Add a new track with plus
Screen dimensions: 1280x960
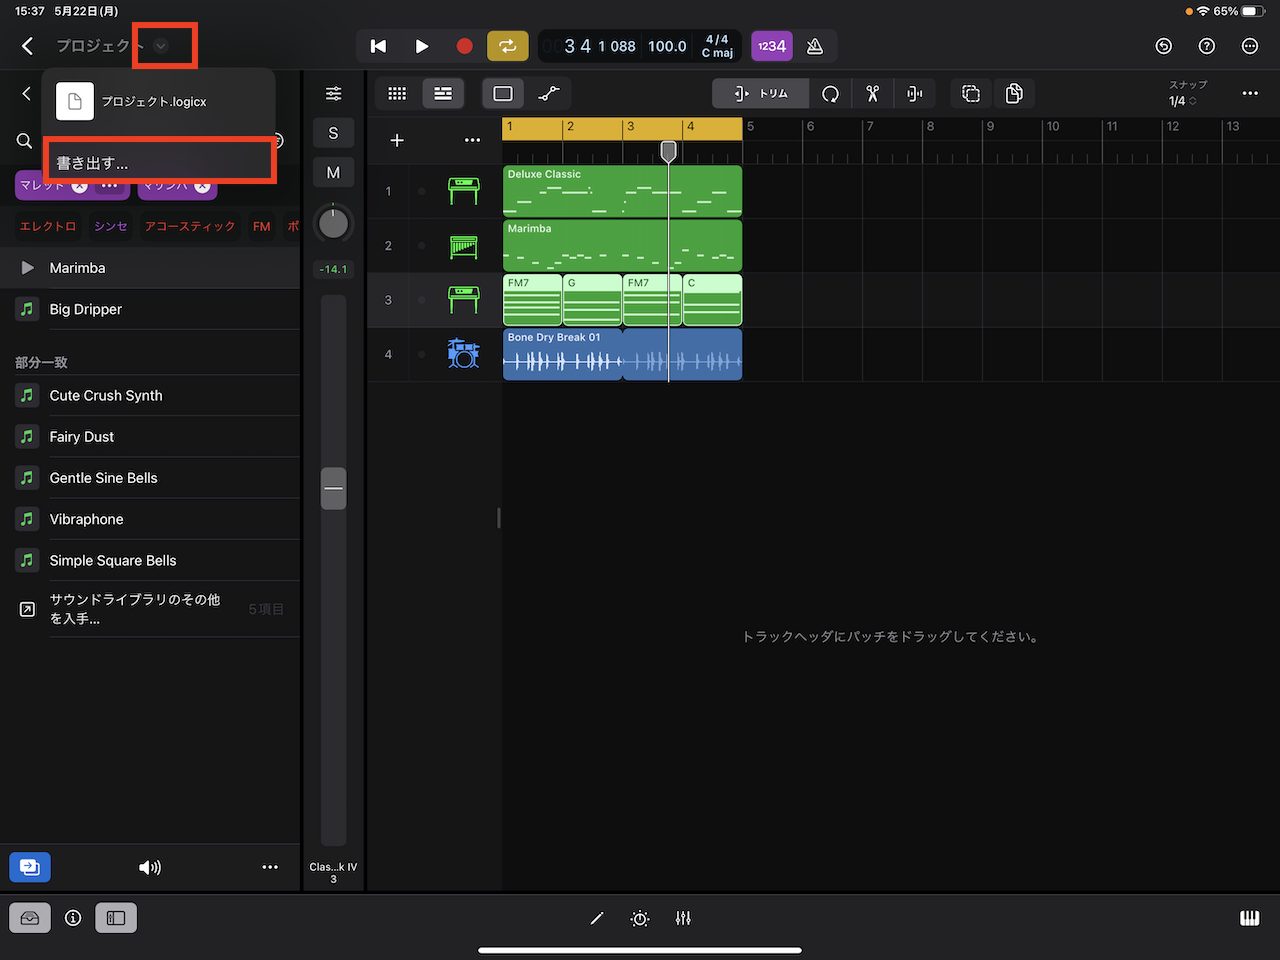[397, 140]
